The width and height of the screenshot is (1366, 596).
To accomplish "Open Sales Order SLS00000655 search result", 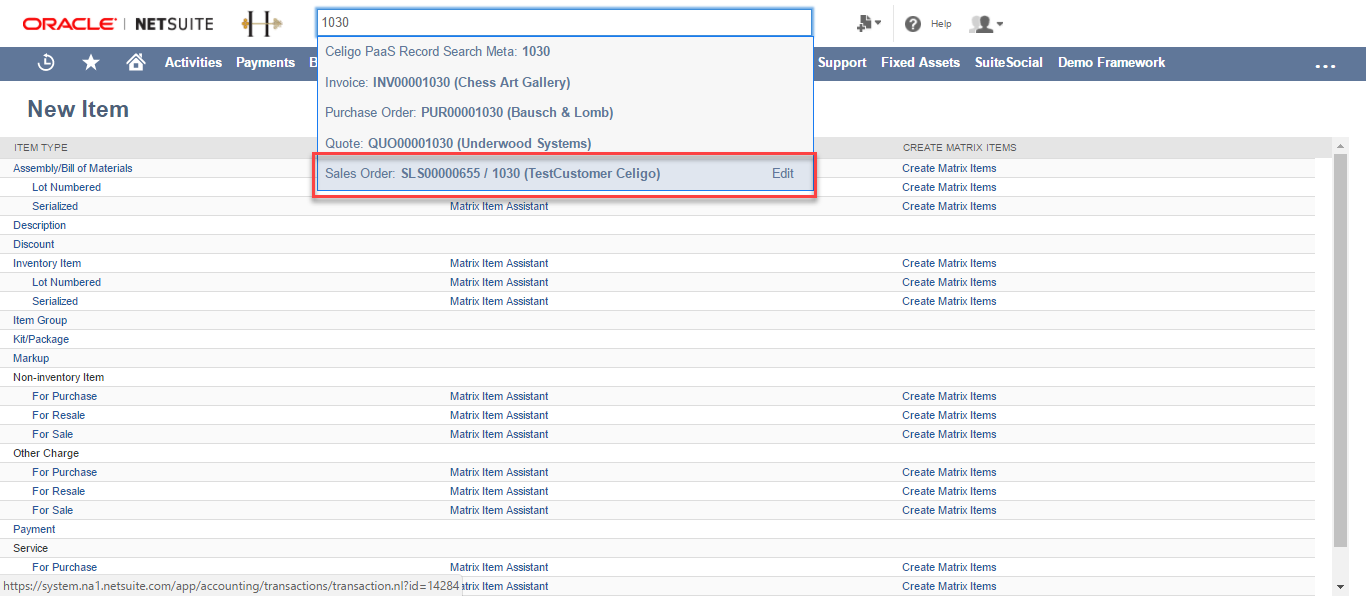I will tap(565, 174).
